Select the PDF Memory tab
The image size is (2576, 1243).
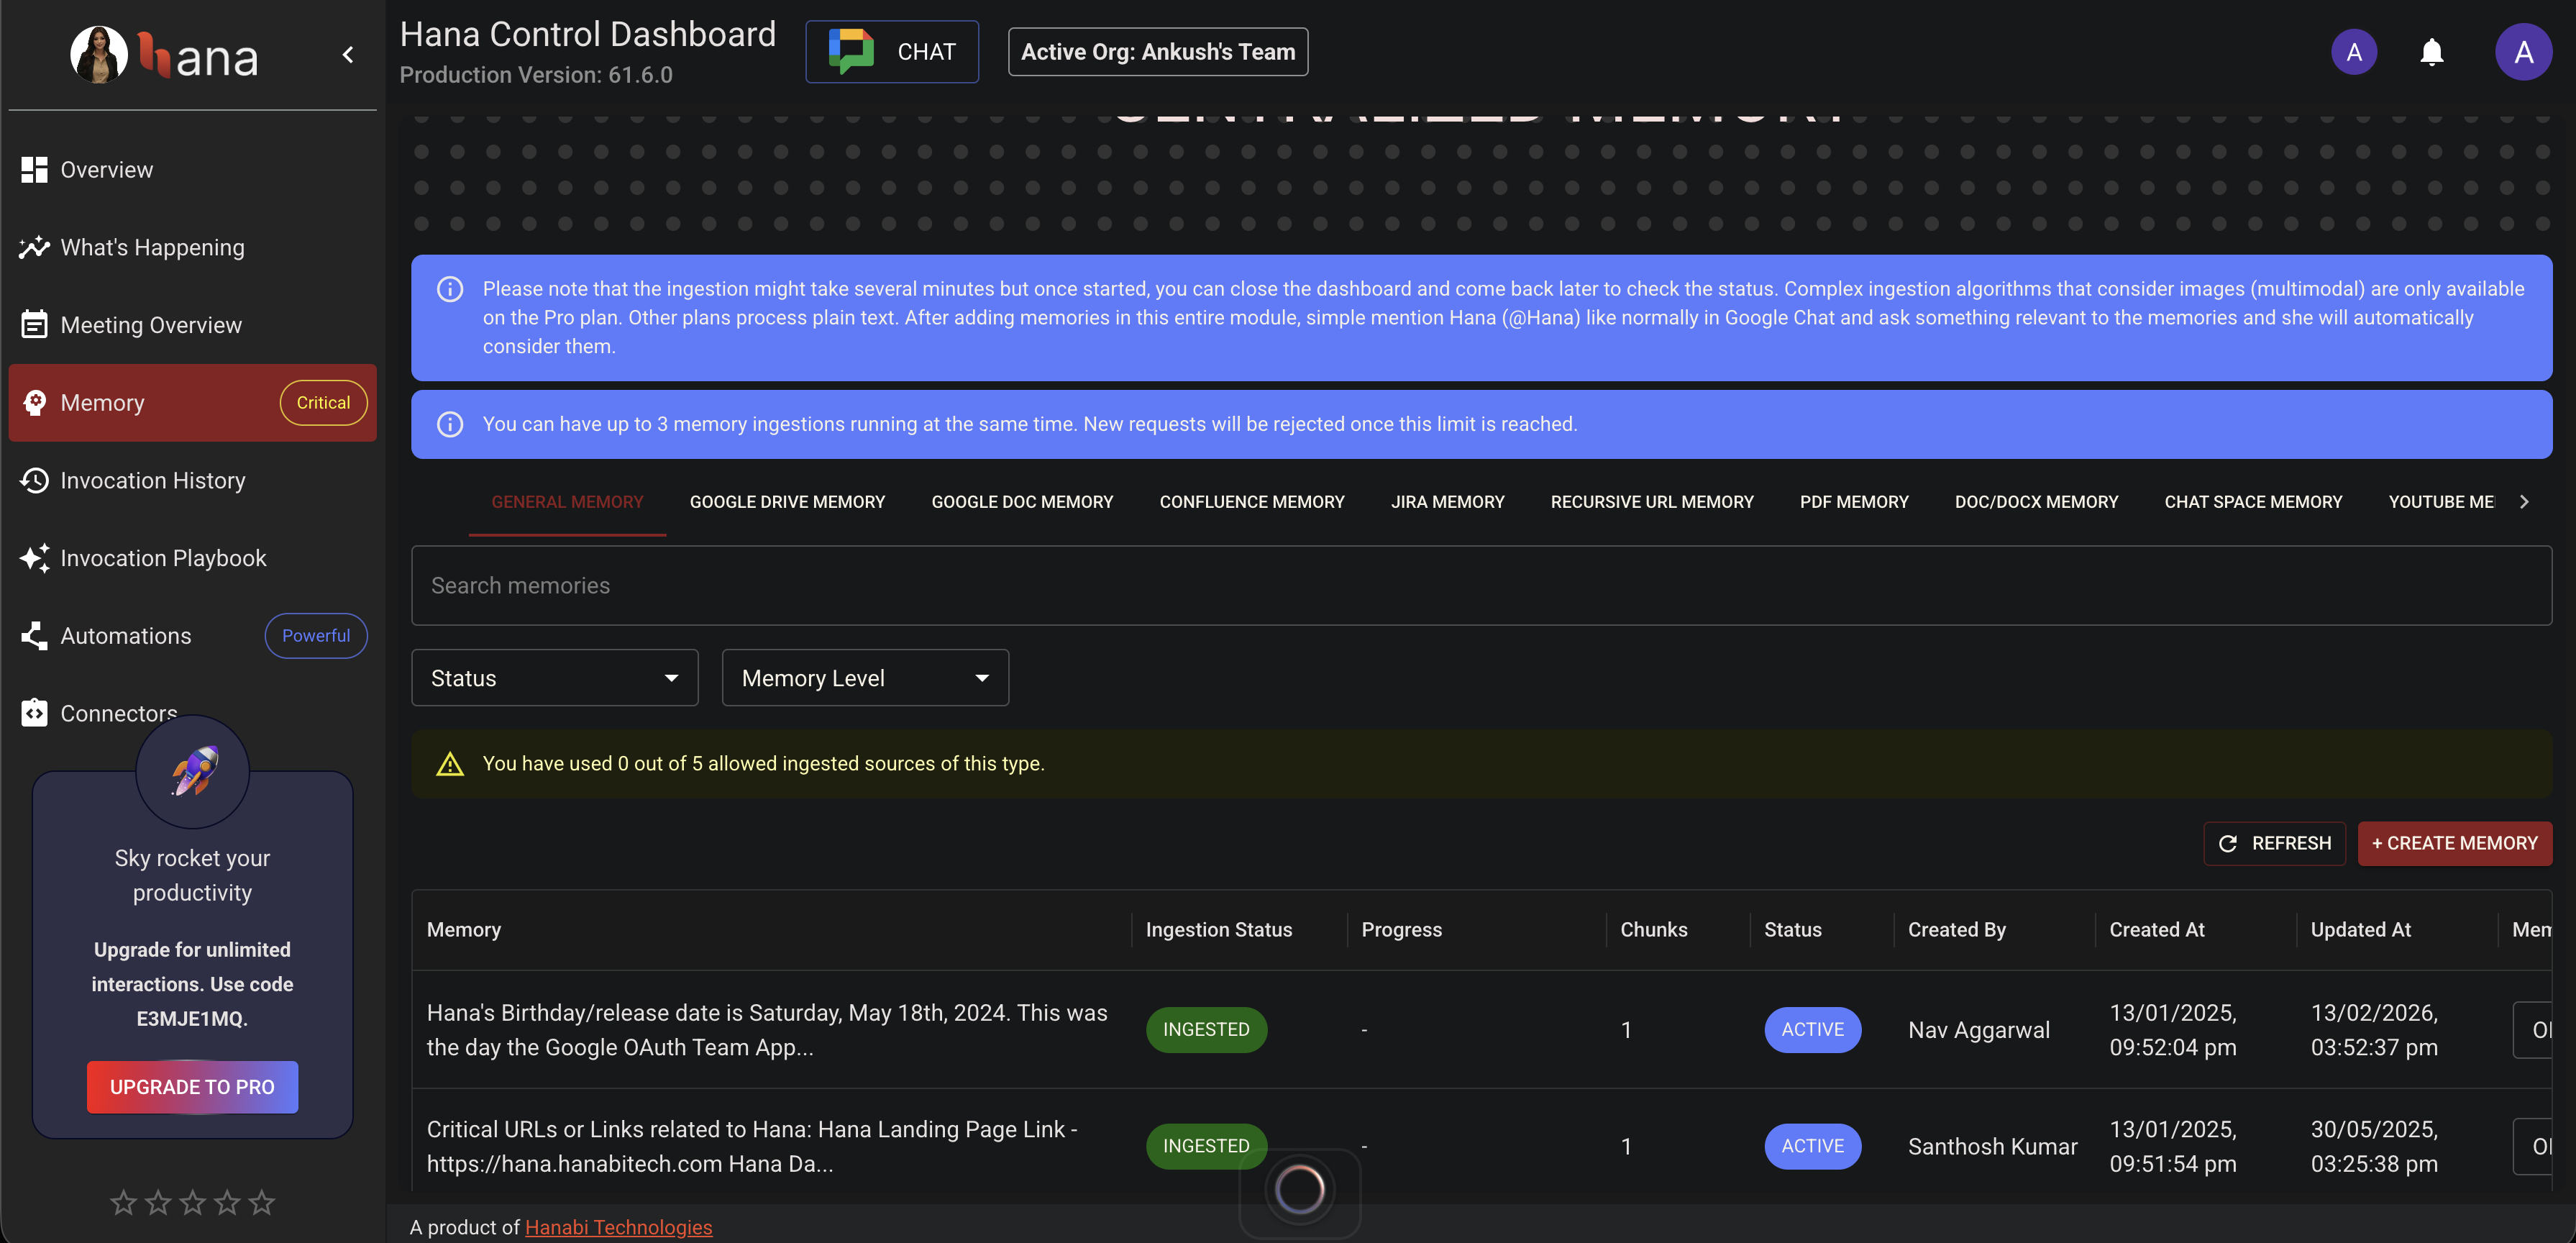point(1853,502)
